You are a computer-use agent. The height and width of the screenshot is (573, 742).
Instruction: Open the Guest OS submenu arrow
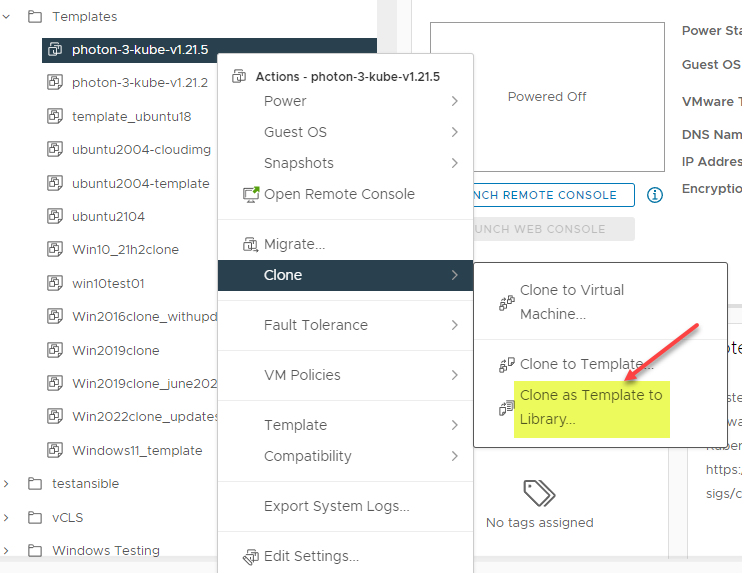454,132
